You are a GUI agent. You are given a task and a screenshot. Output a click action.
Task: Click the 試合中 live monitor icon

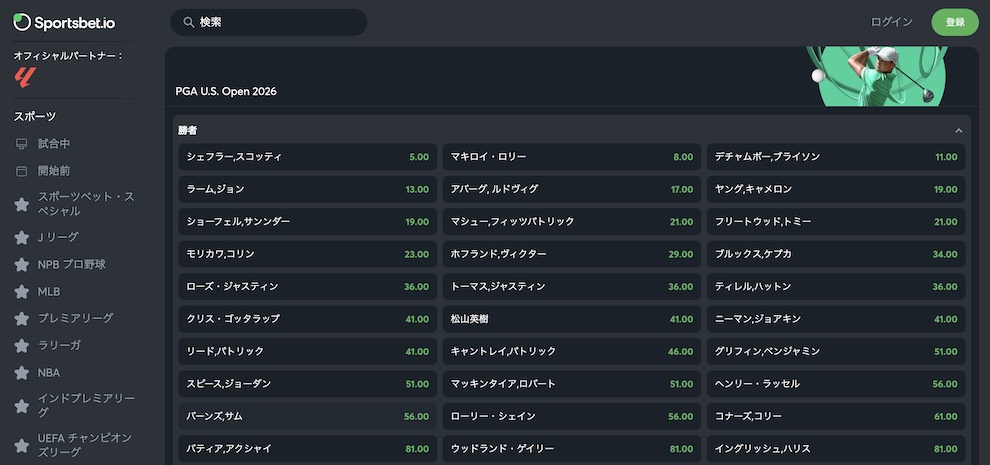point(21,144)
